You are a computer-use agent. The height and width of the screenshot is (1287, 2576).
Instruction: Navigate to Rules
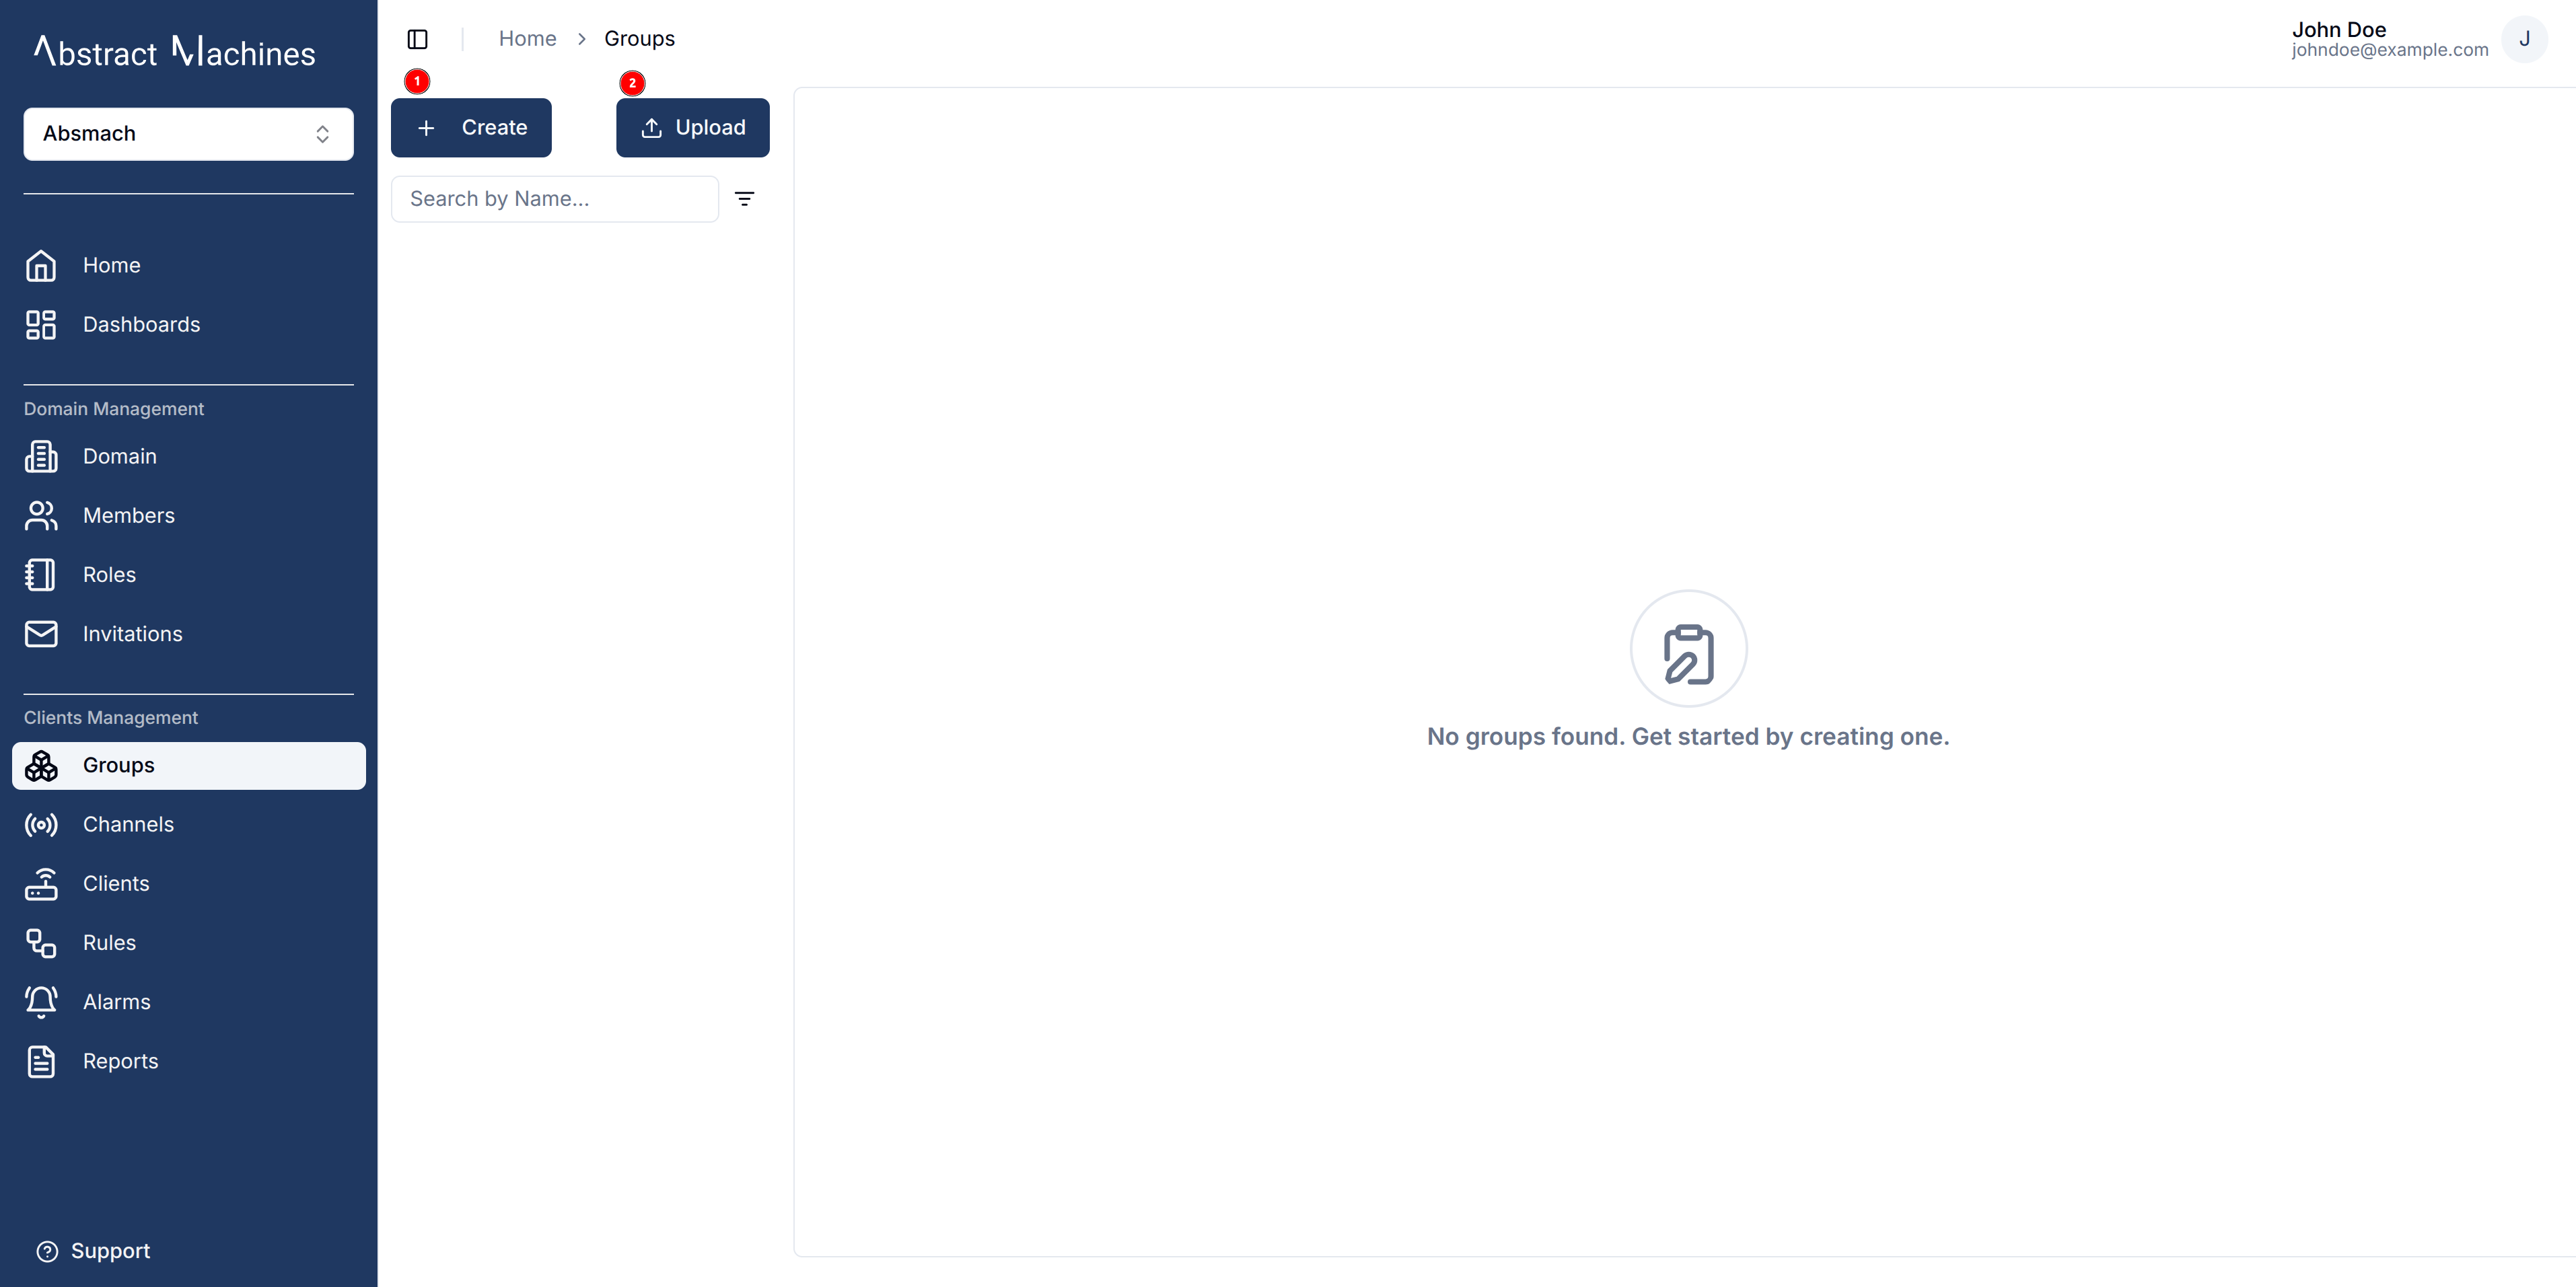tap(188, 943)
